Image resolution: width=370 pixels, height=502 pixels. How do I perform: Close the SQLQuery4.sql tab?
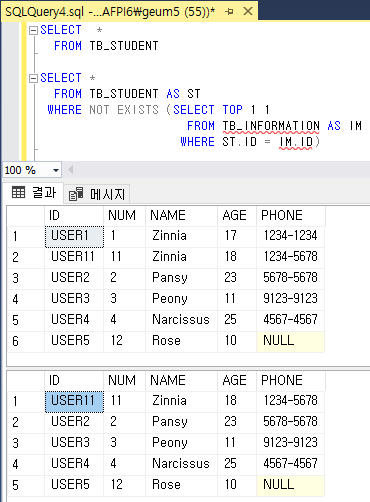tap(248, 11)
